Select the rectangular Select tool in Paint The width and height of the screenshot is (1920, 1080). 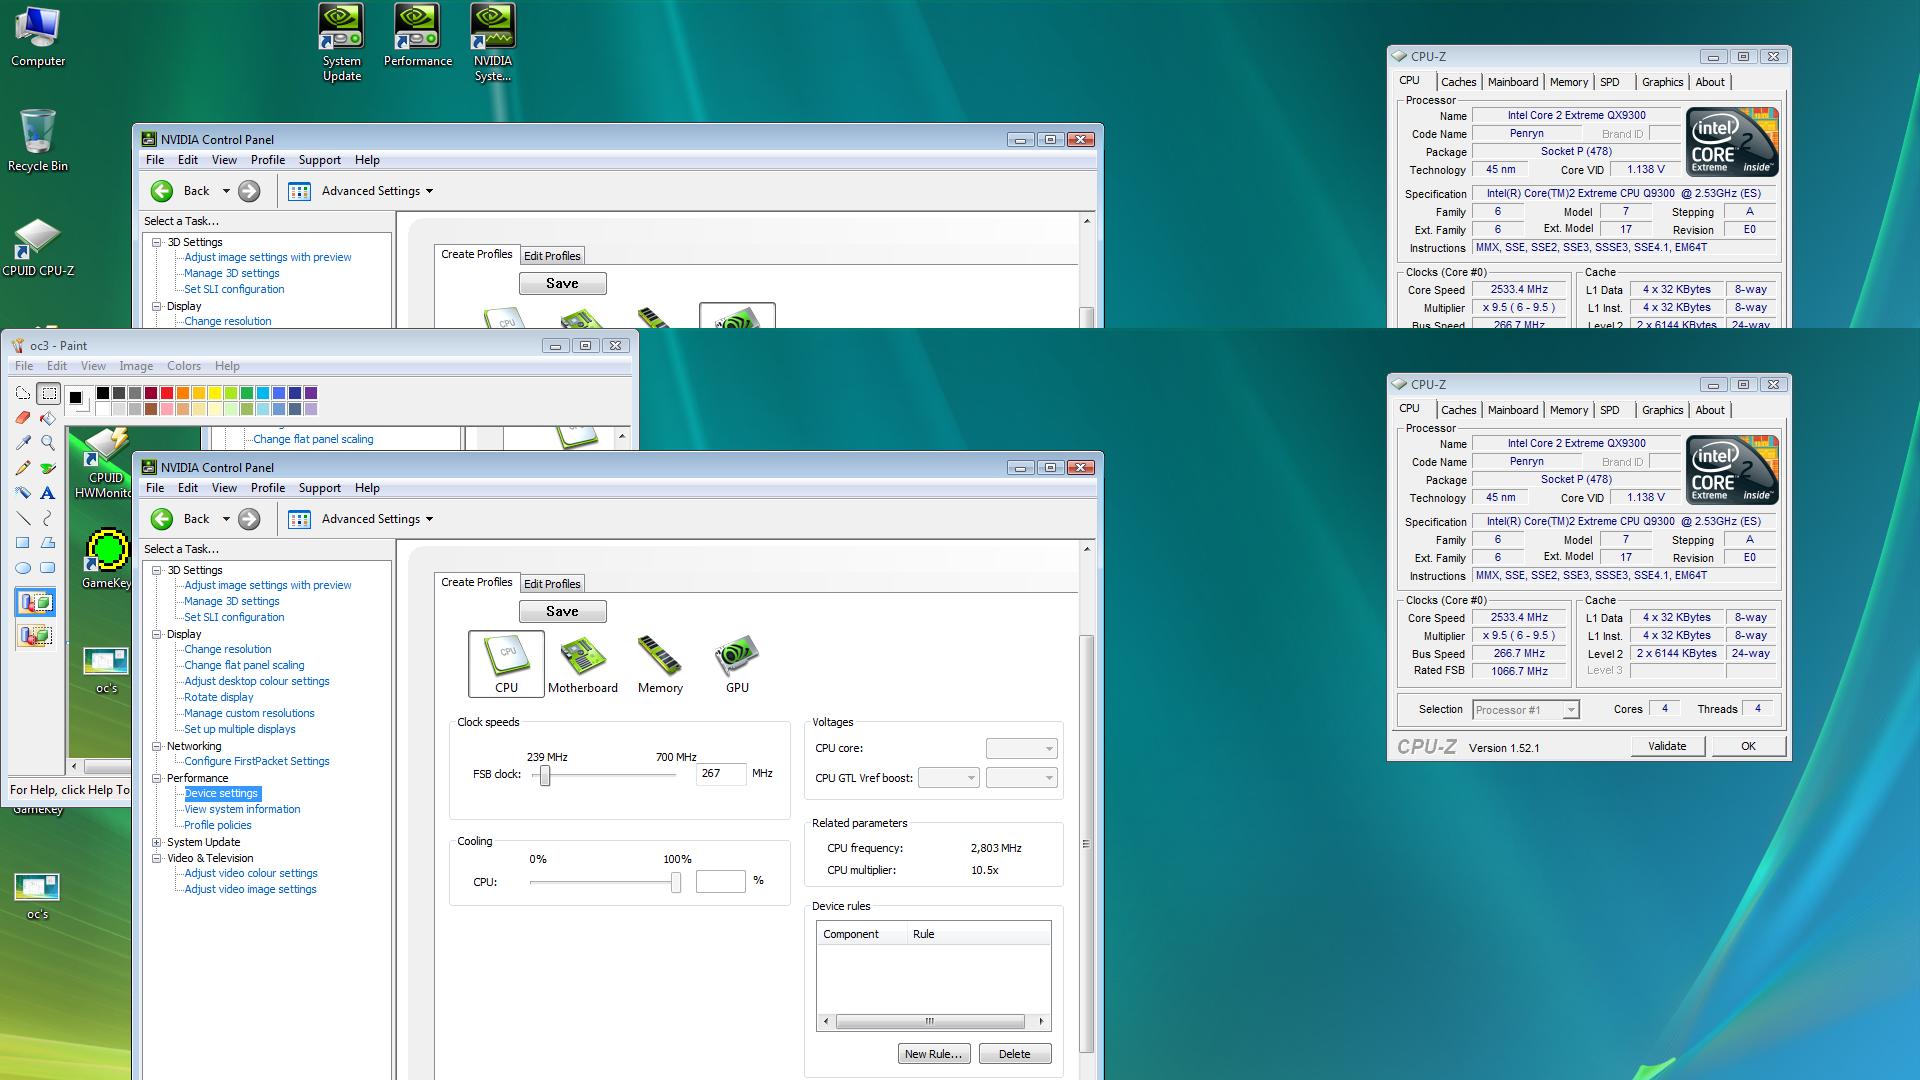pos(48,393)
